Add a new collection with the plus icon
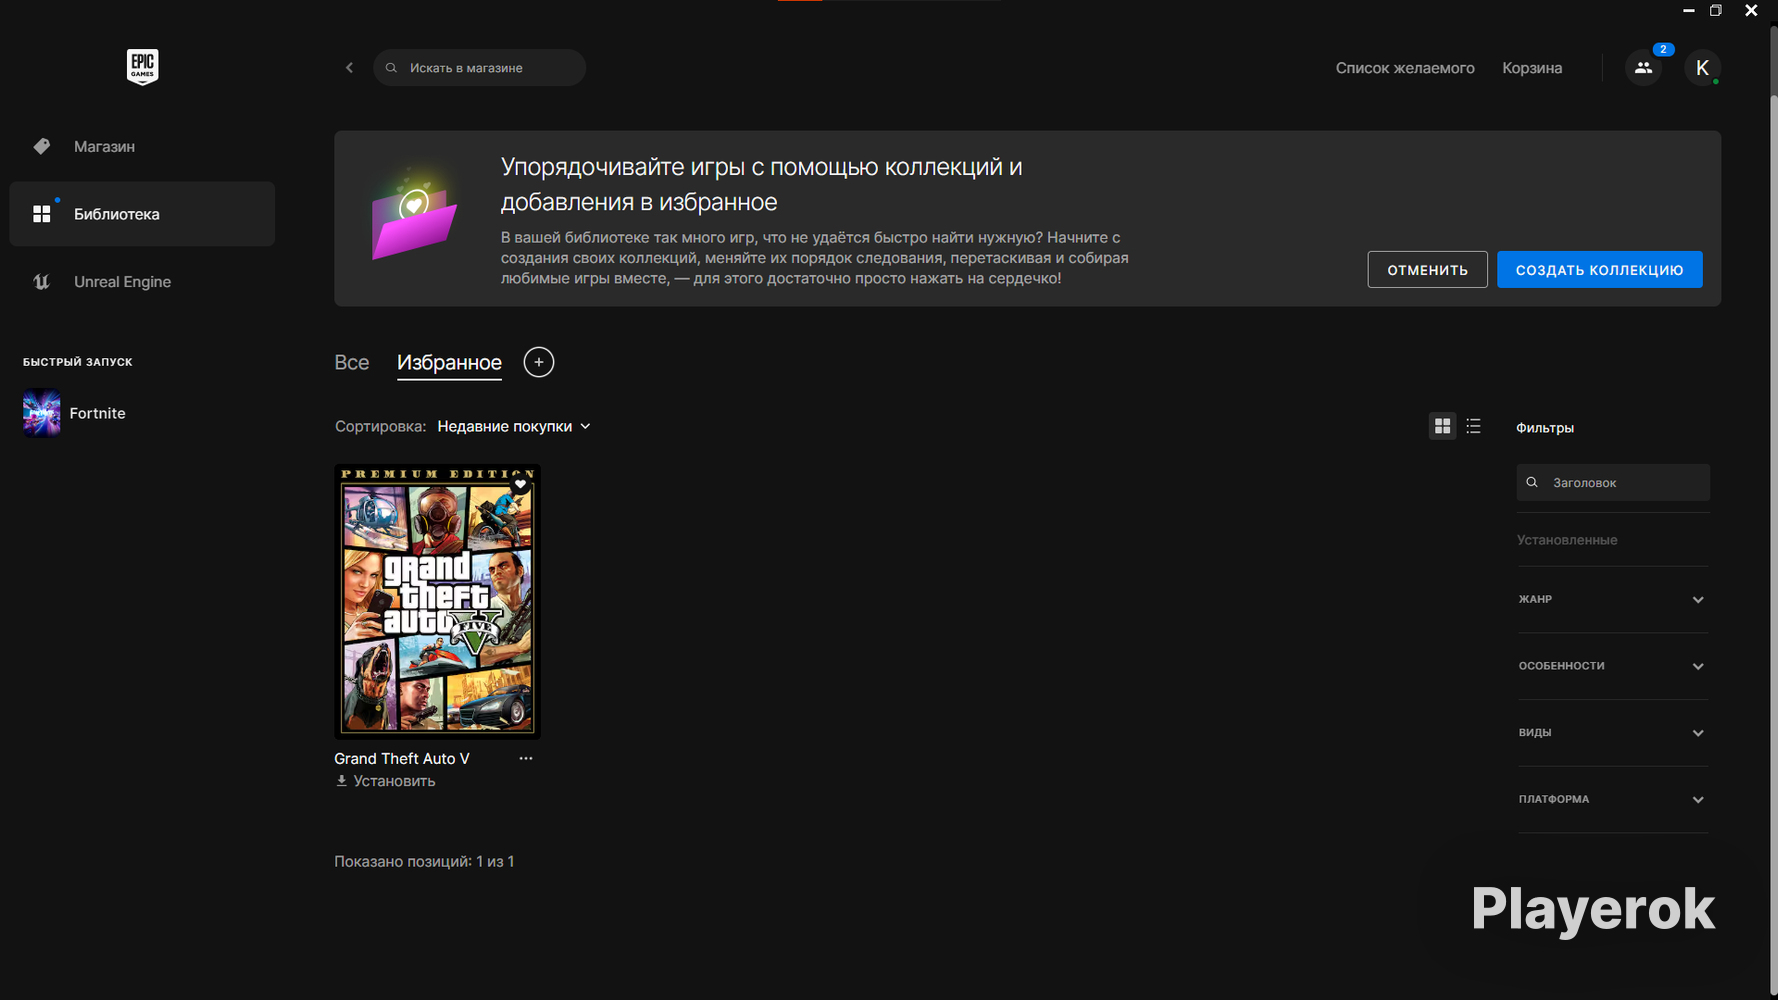 538,362
